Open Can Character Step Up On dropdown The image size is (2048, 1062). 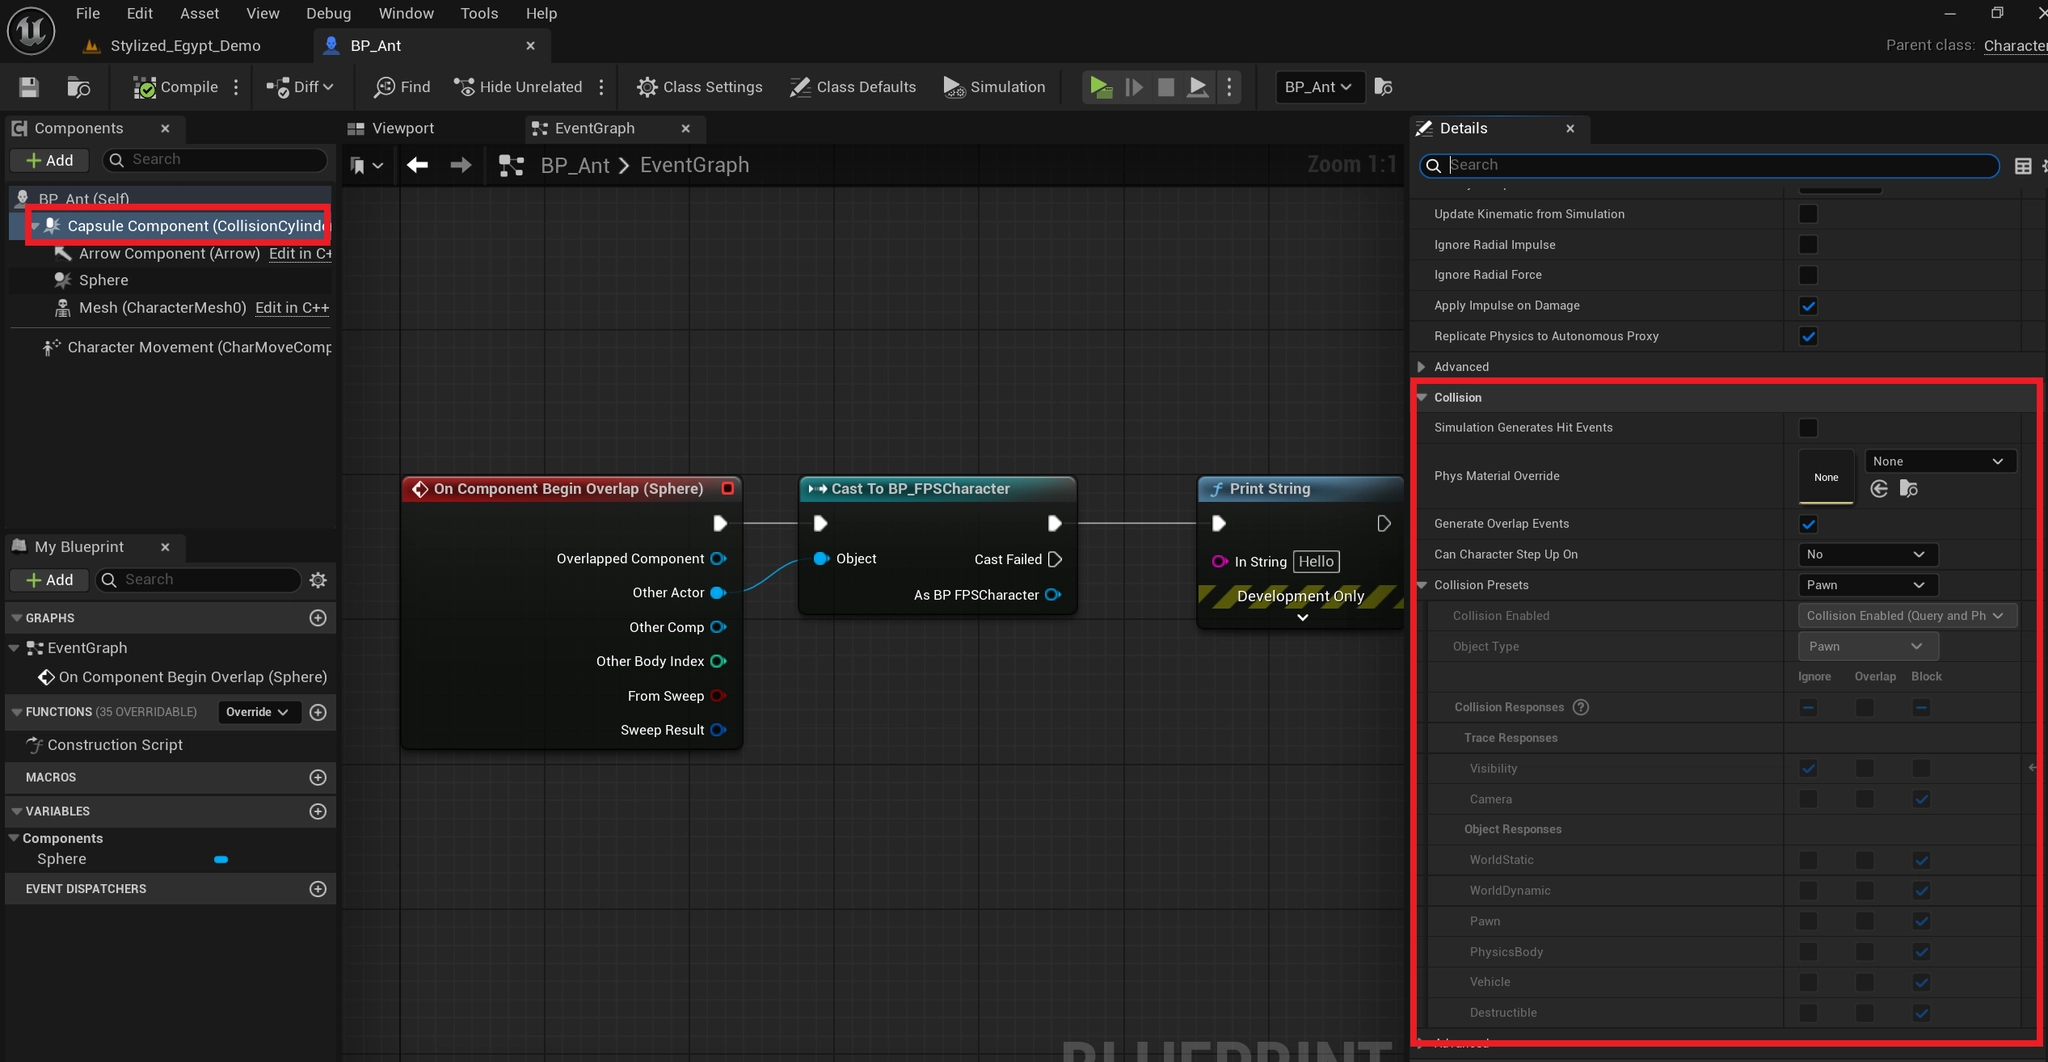(x=1866, y=554)
